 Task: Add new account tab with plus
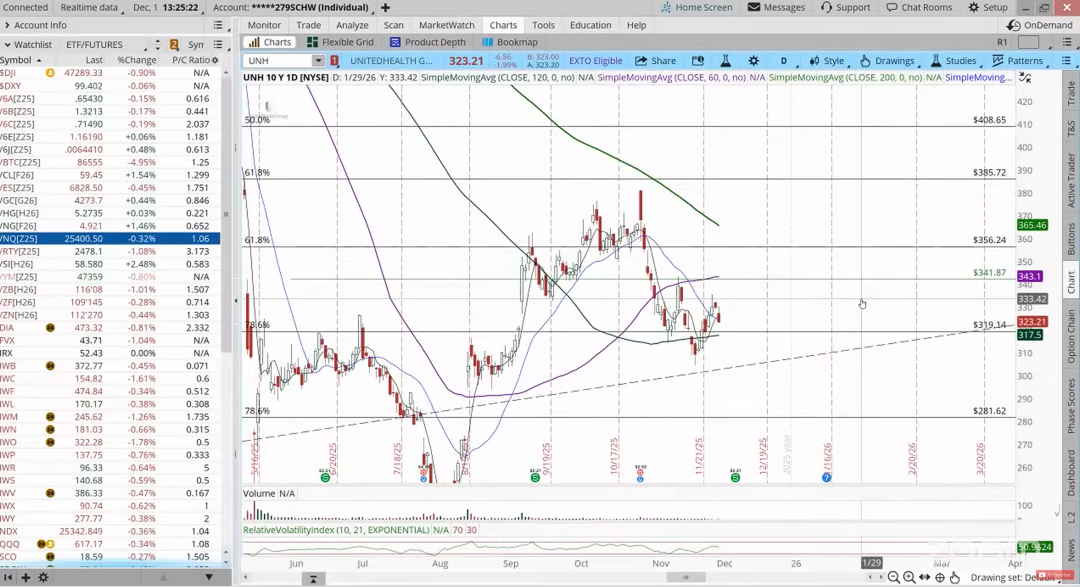pyautogui.click(x=386, y=7)
